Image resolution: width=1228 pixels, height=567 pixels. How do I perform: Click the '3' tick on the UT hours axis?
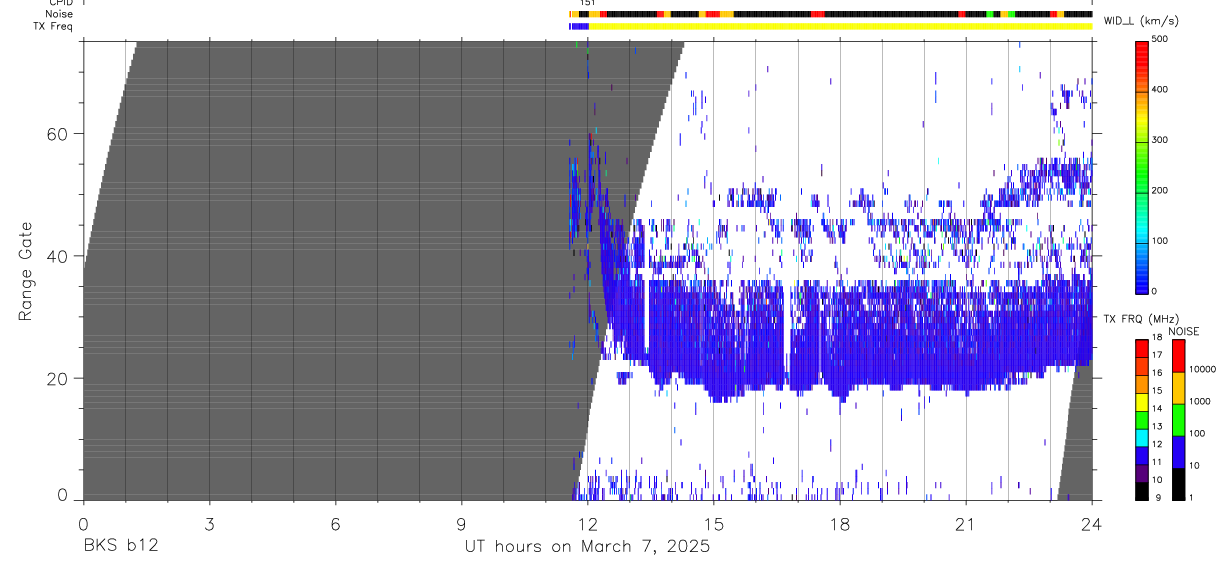[x=209, y=523]
